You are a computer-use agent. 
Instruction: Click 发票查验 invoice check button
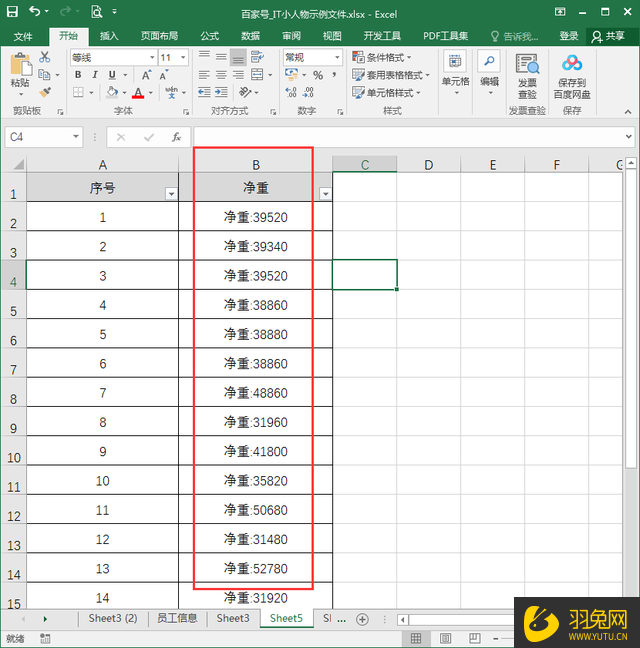[x=527, y=76]
